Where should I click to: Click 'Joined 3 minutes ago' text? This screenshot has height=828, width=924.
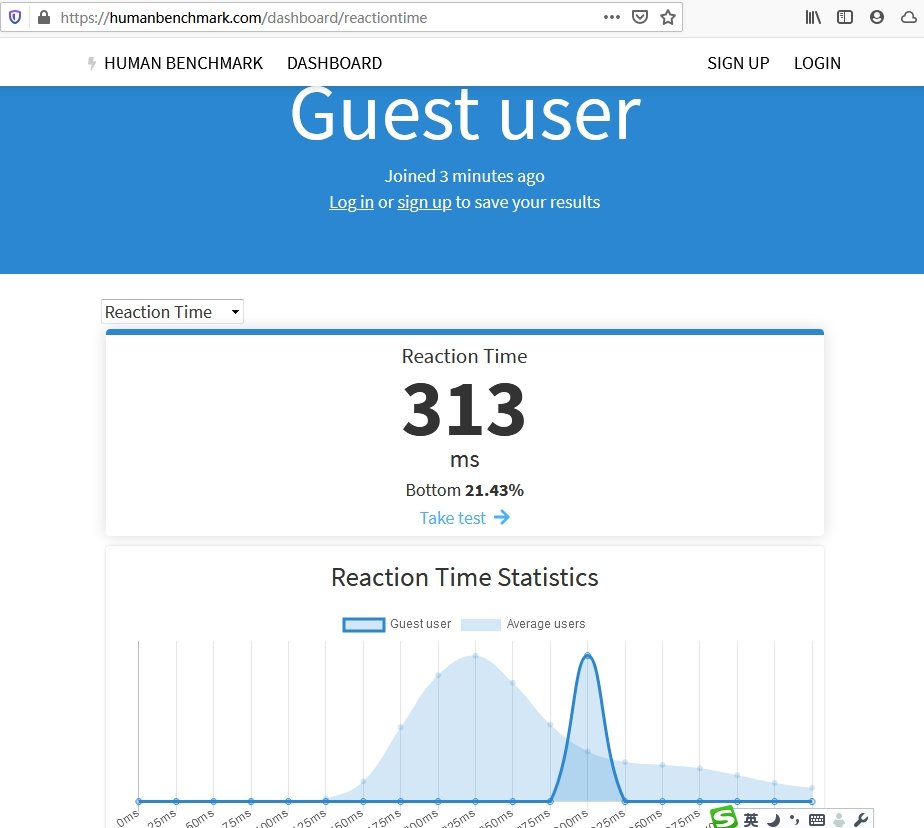pyautogui.click(x=464, y=176)
